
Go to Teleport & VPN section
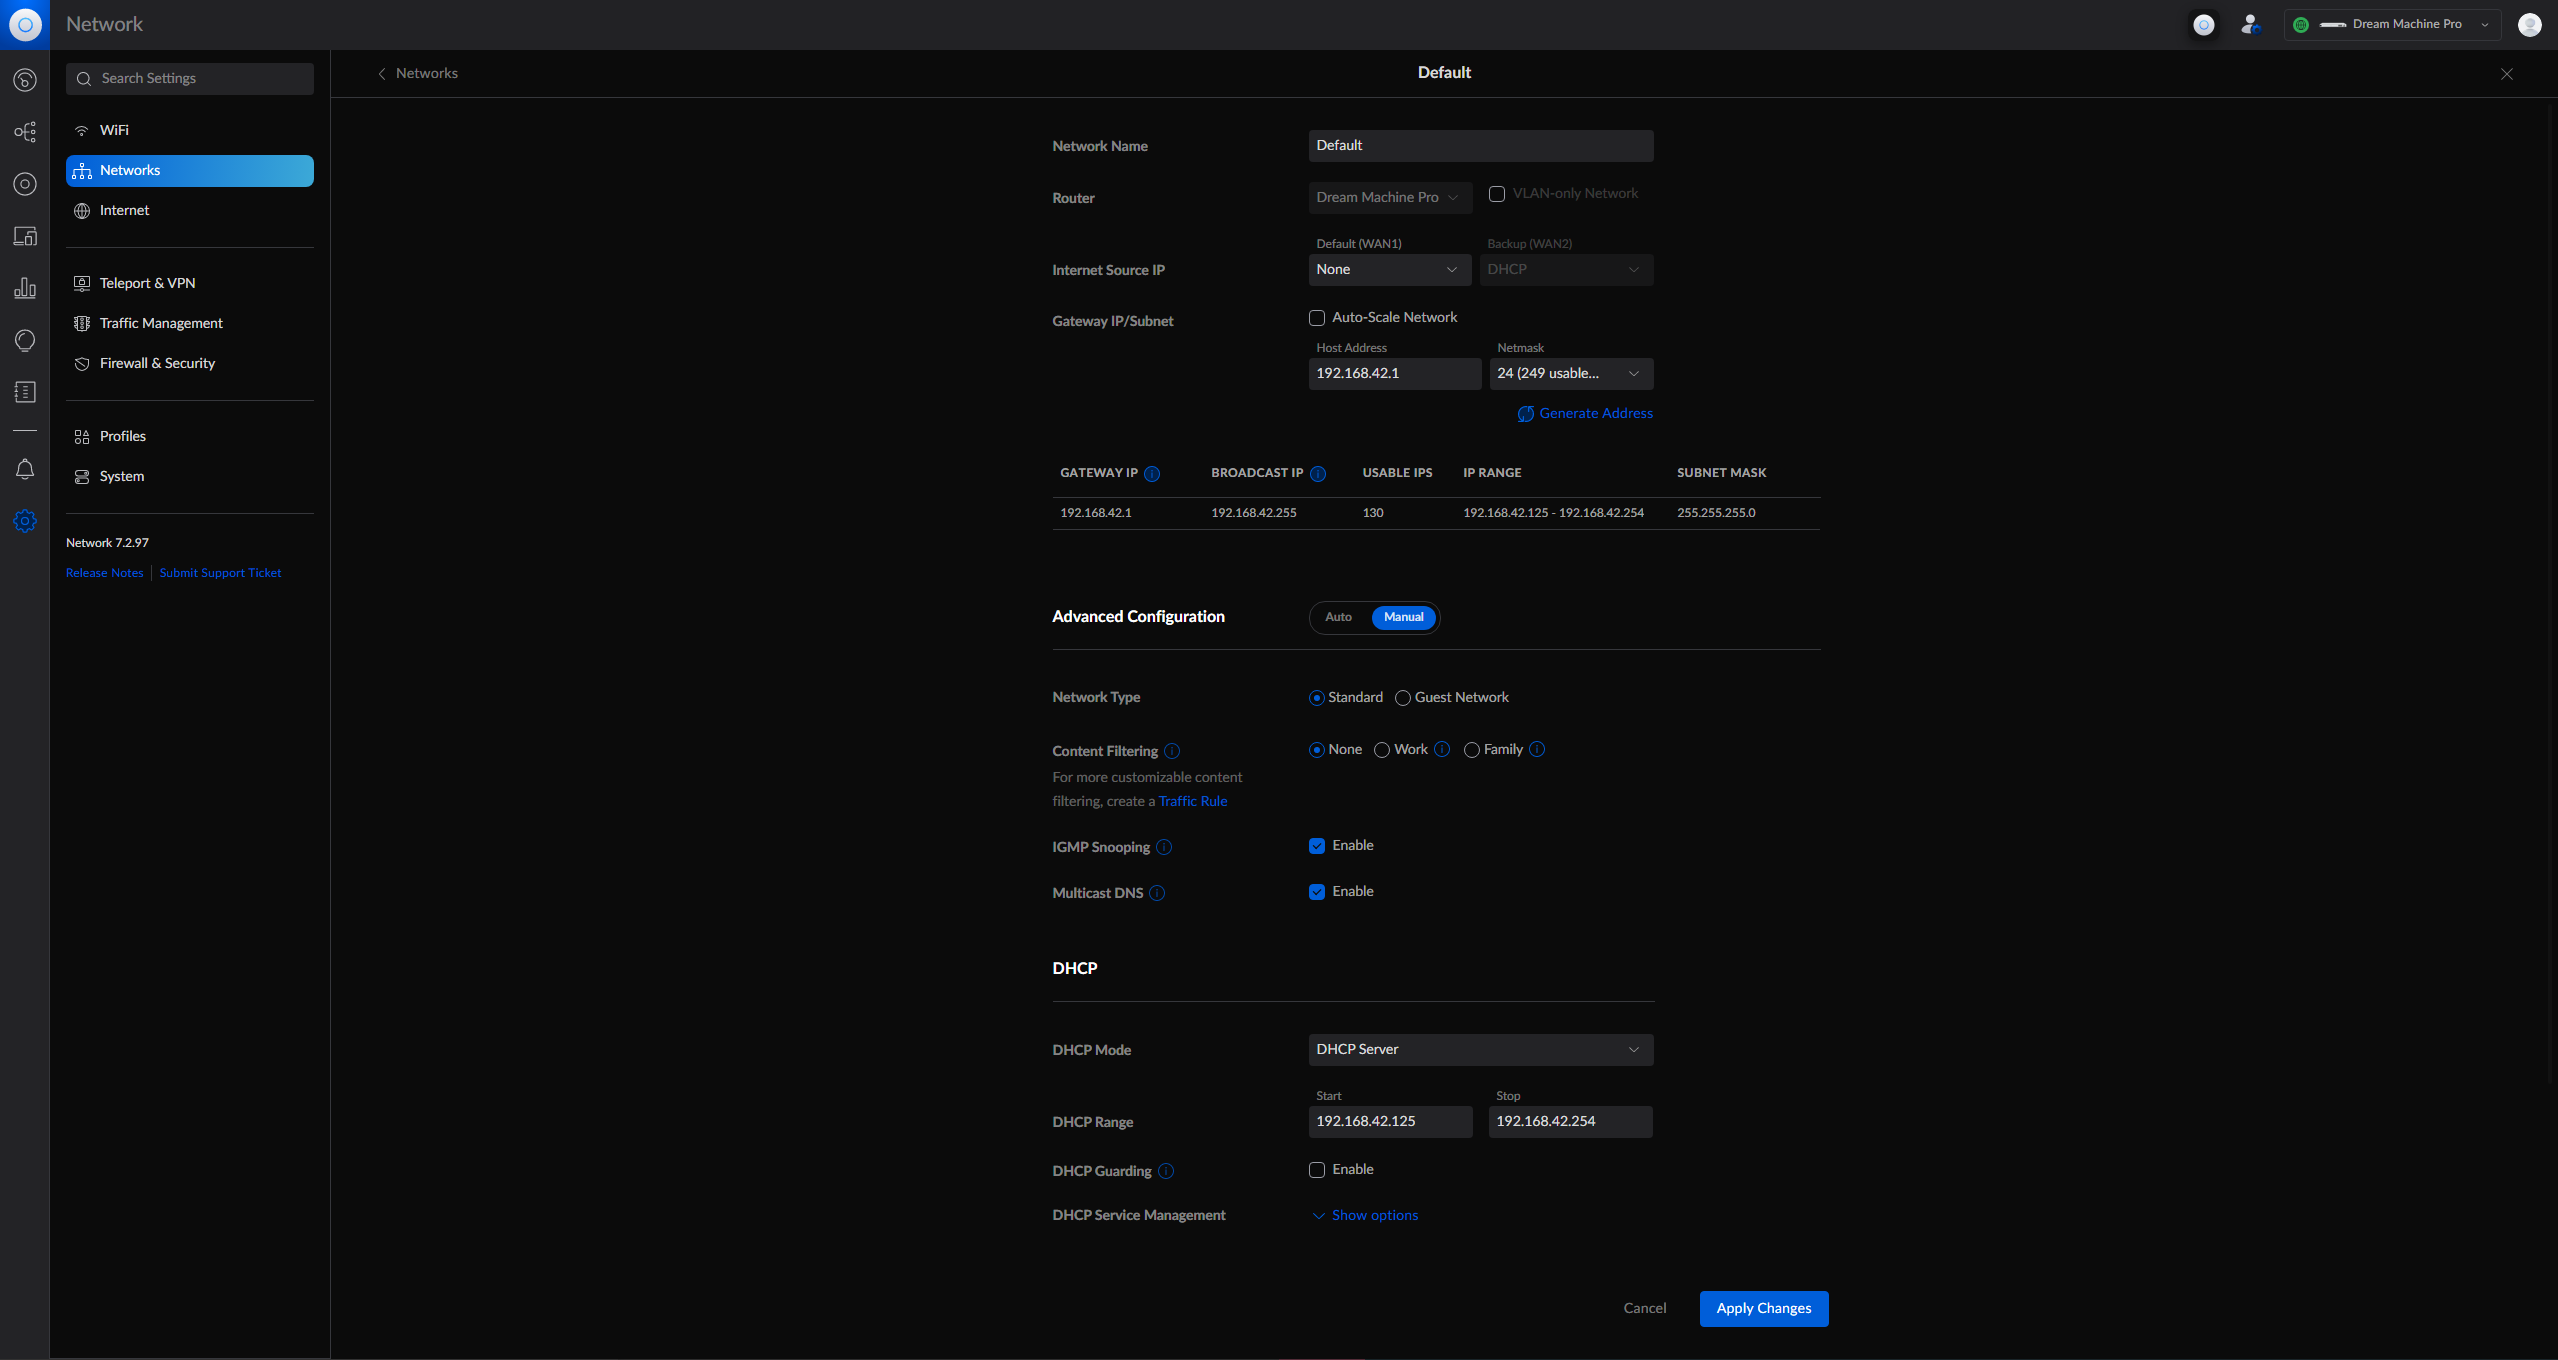click(147, 283)
